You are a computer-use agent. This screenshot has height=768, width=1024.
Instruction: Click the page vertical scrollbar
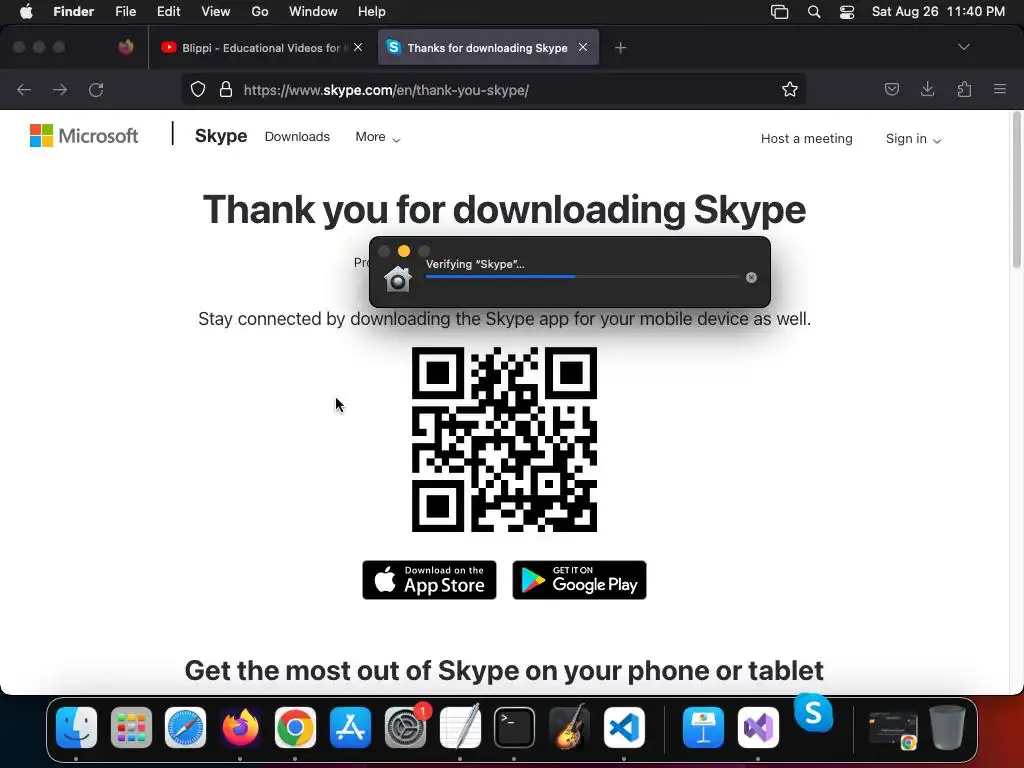coord(1016,189)
